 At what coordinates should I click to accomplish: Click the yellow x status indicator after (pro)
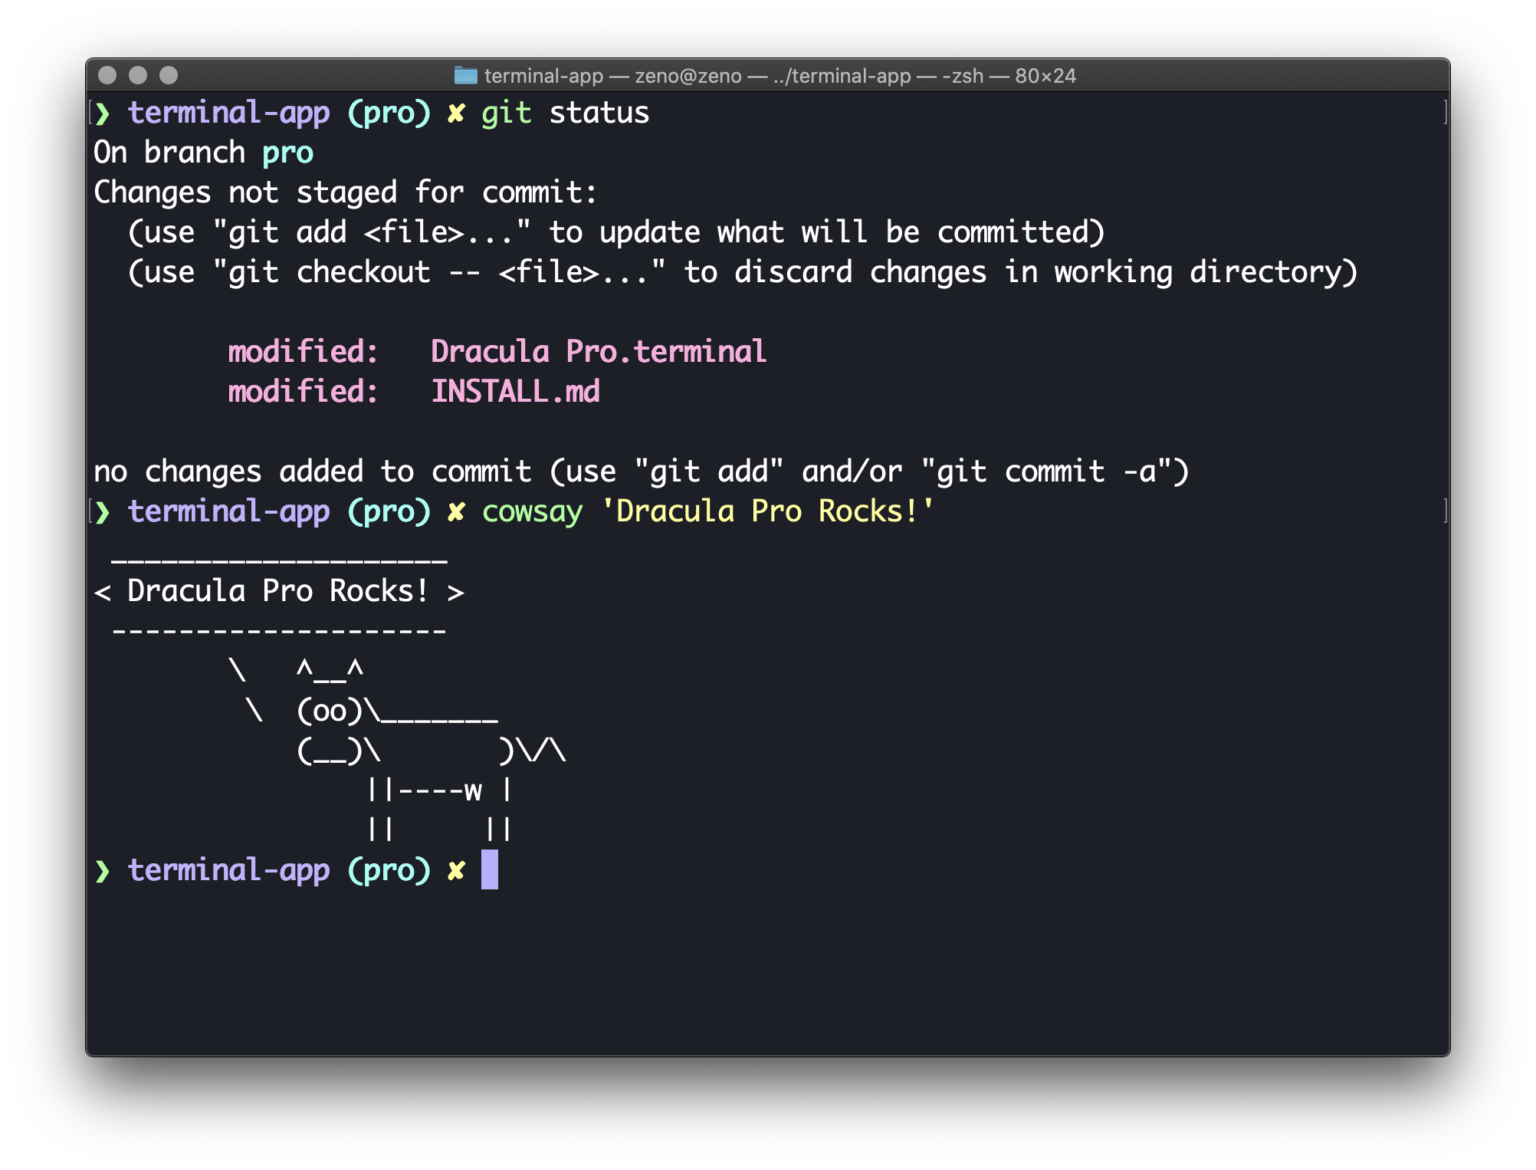(456, 870)
